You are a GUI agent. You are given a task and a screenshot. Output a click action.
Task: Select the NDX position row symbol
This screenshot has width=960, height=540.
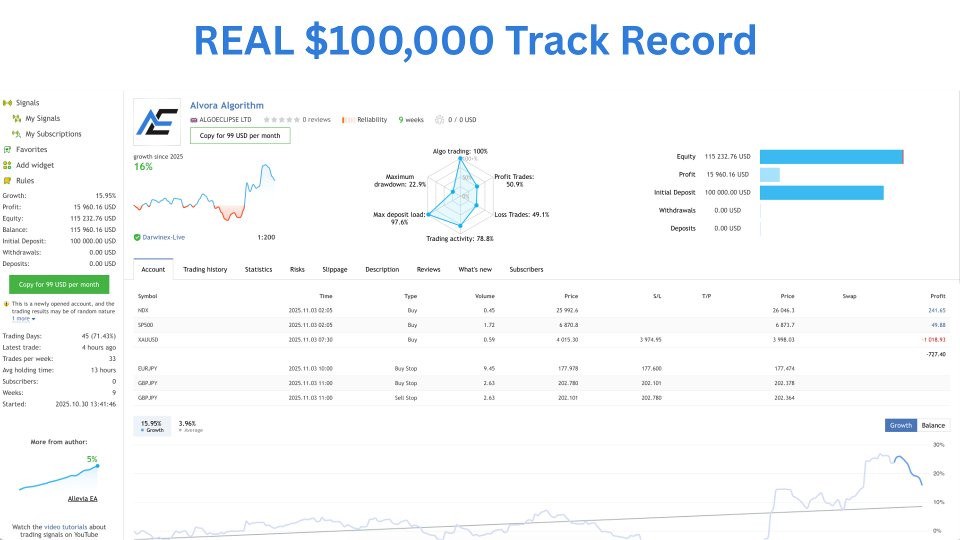143,310
